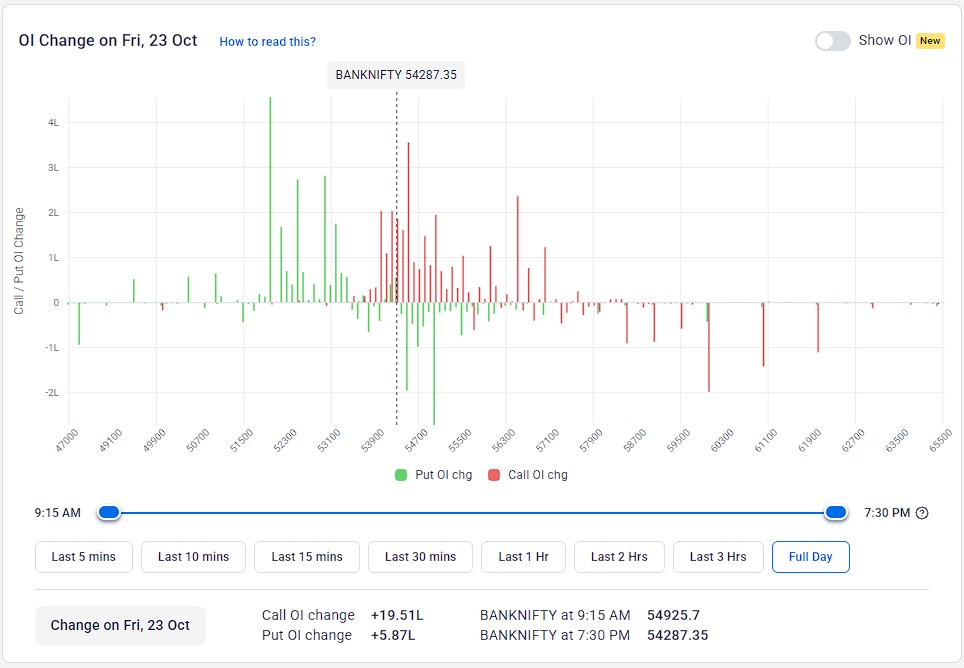Click the right time slider handle at 7:30 PM

[836, 513]
